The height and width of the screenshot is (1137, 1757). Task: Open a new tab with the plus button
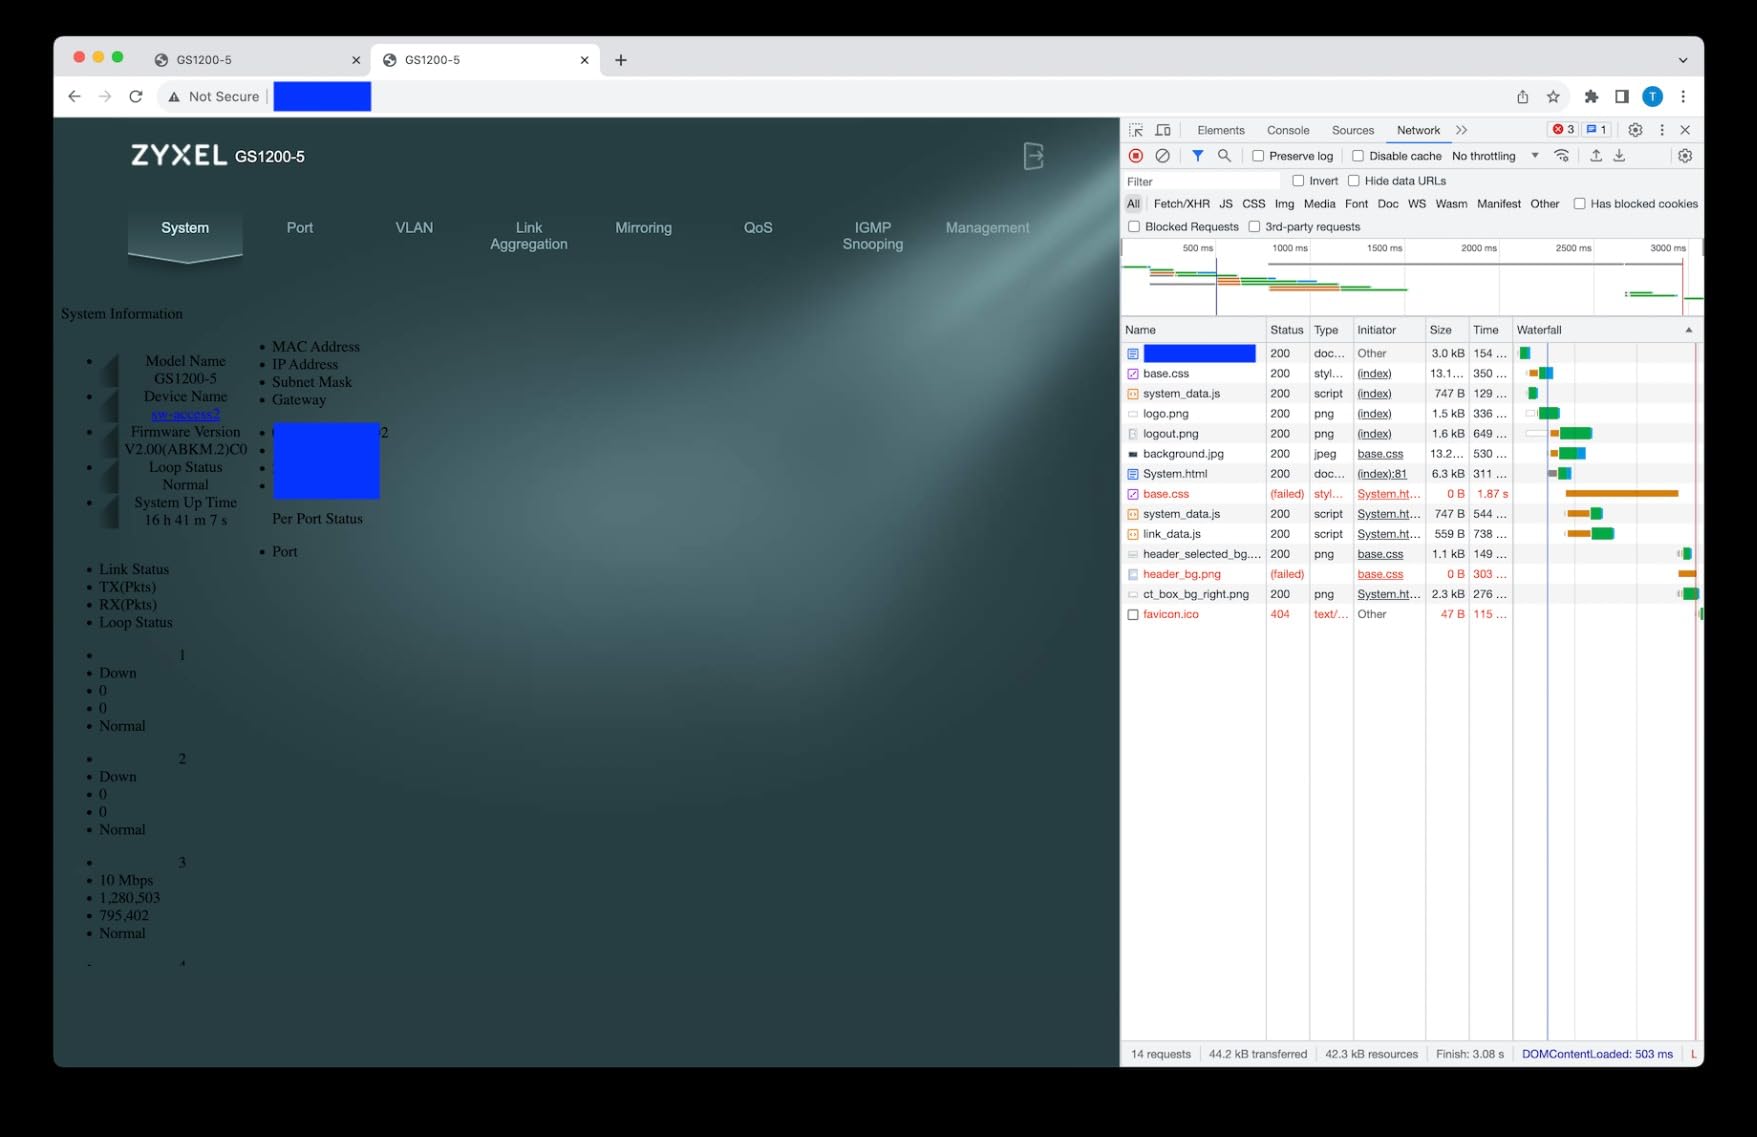coord(621,60)
